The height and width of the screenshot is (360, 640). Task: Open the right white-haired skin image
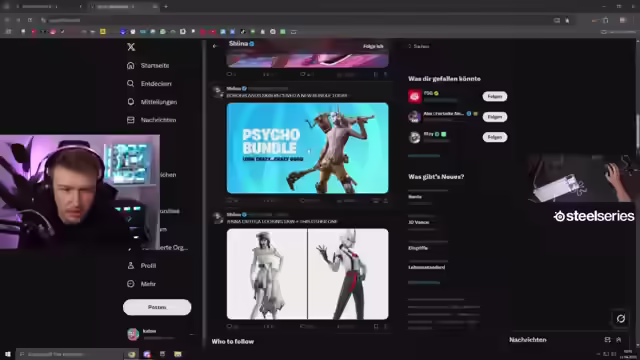point(348,274)
